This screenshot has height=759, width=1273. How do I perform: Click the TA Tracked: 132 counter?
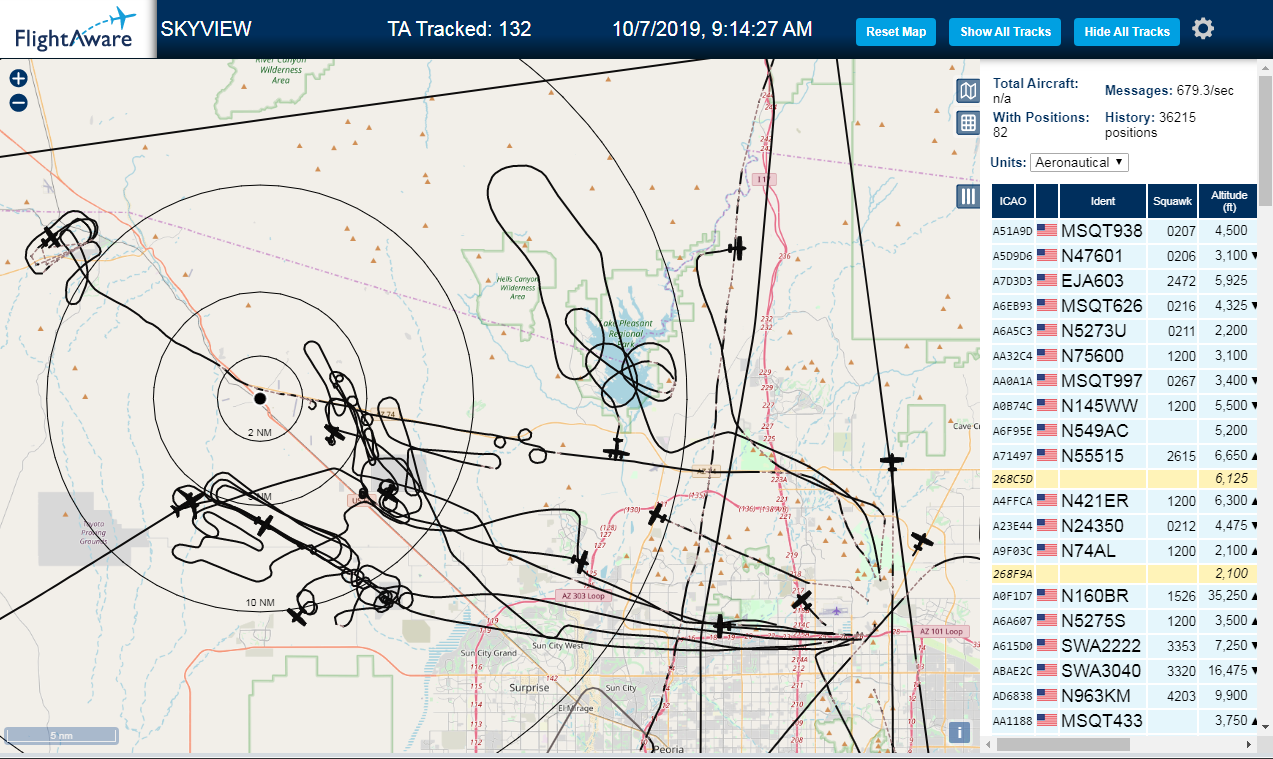[x=459, y=29]
